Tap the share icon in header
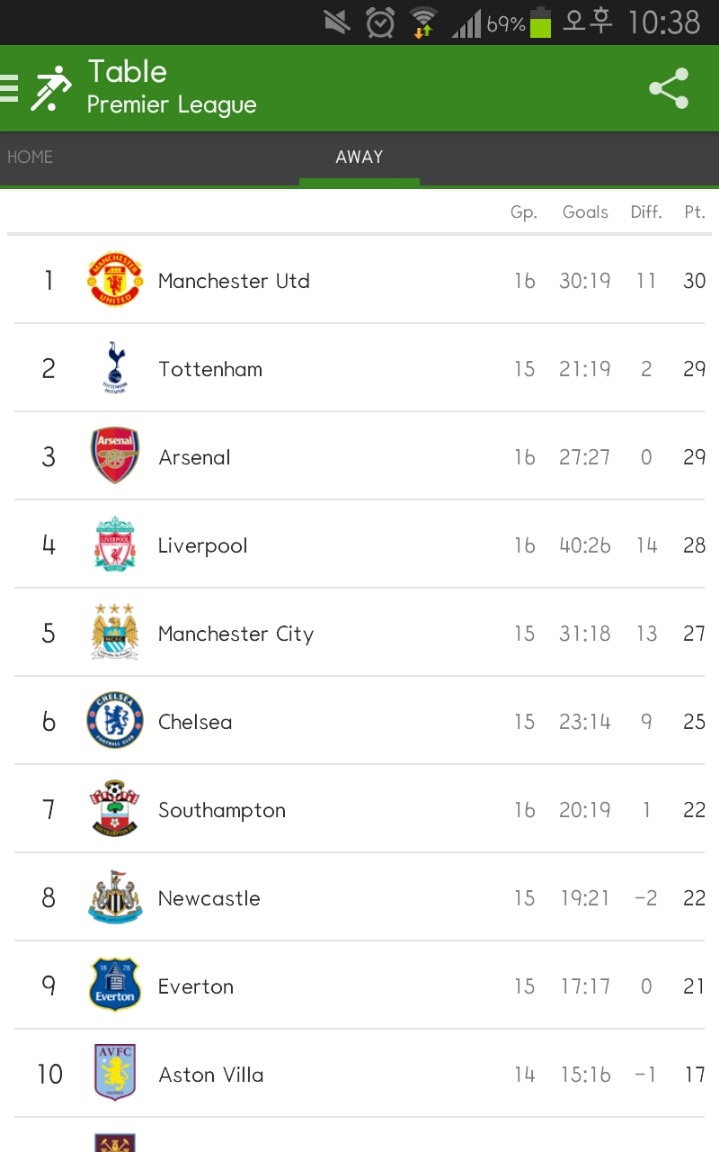The image size is (719, 1152). tap(669, 88)
